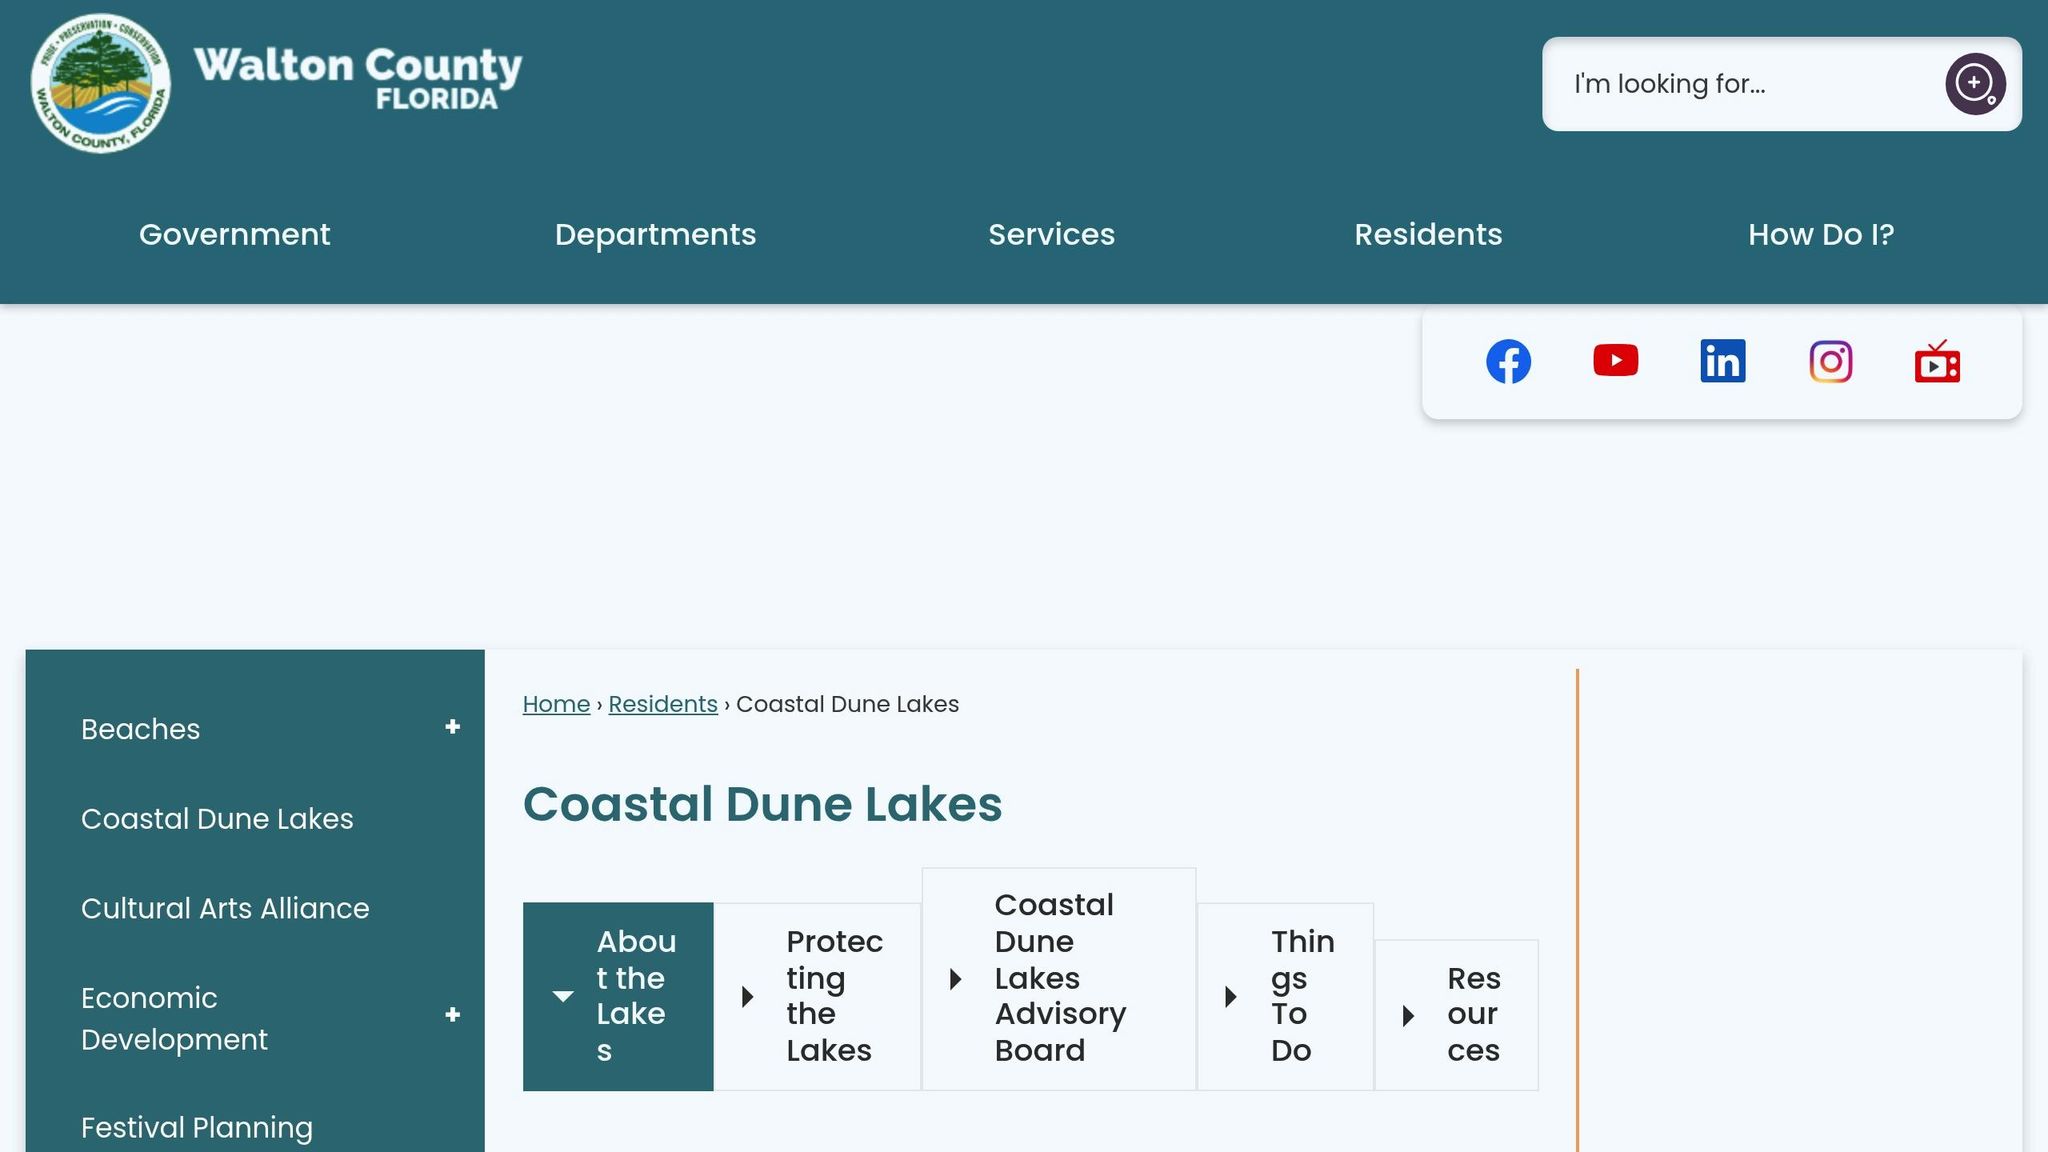The image size is (2048, 1152).
Task: Visit the LinkedIn profile icon
Action: 1723,361
